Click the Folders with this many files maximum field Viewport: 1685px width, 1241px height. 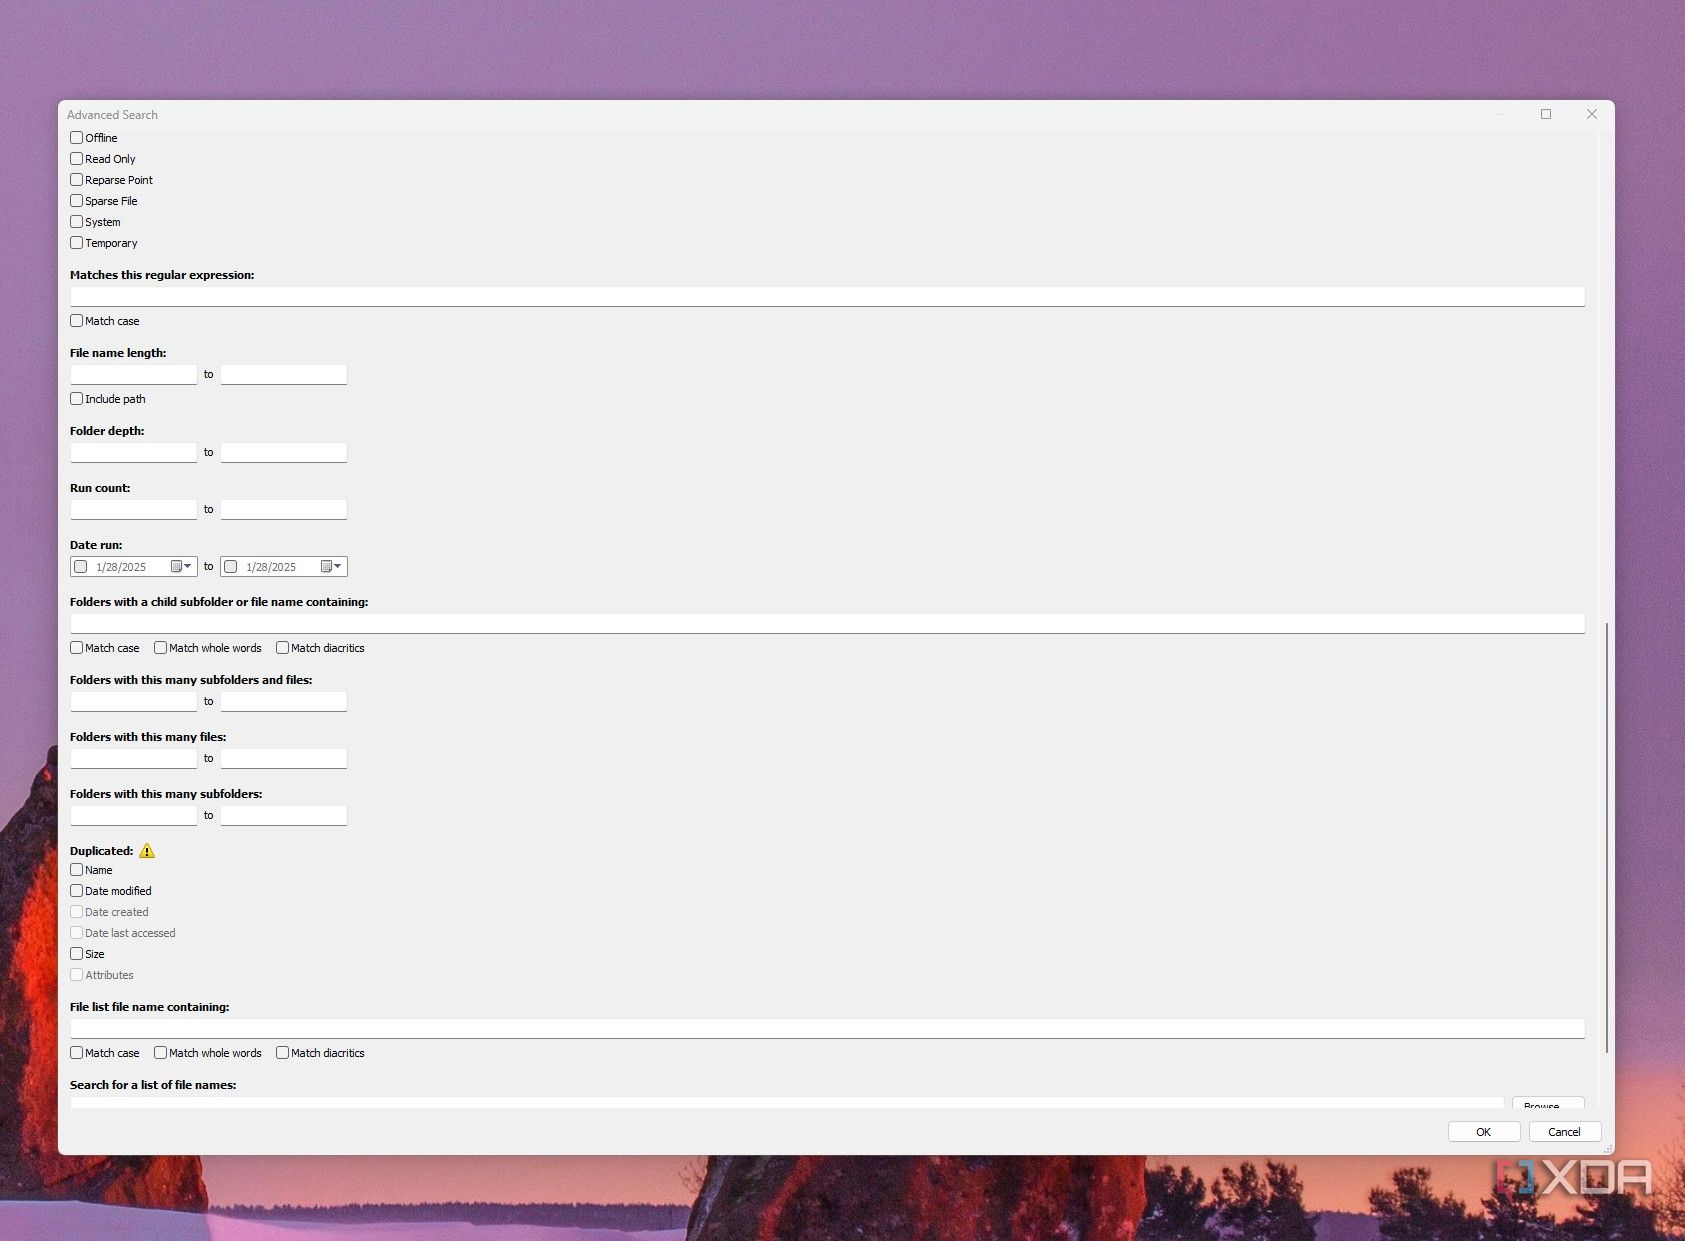[284, 758]
